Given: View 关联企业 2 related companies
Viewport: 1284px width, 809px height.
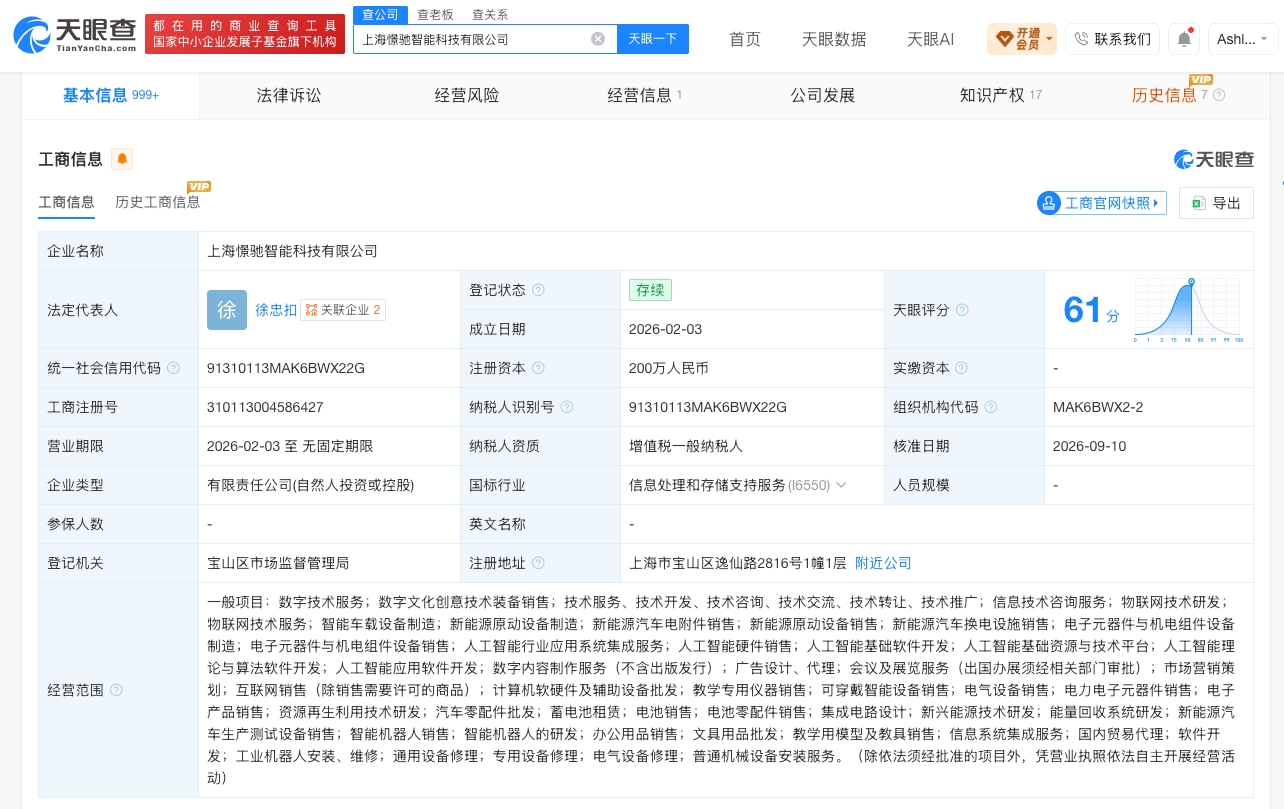Looking at the screenshot, I should pos(343,310).
